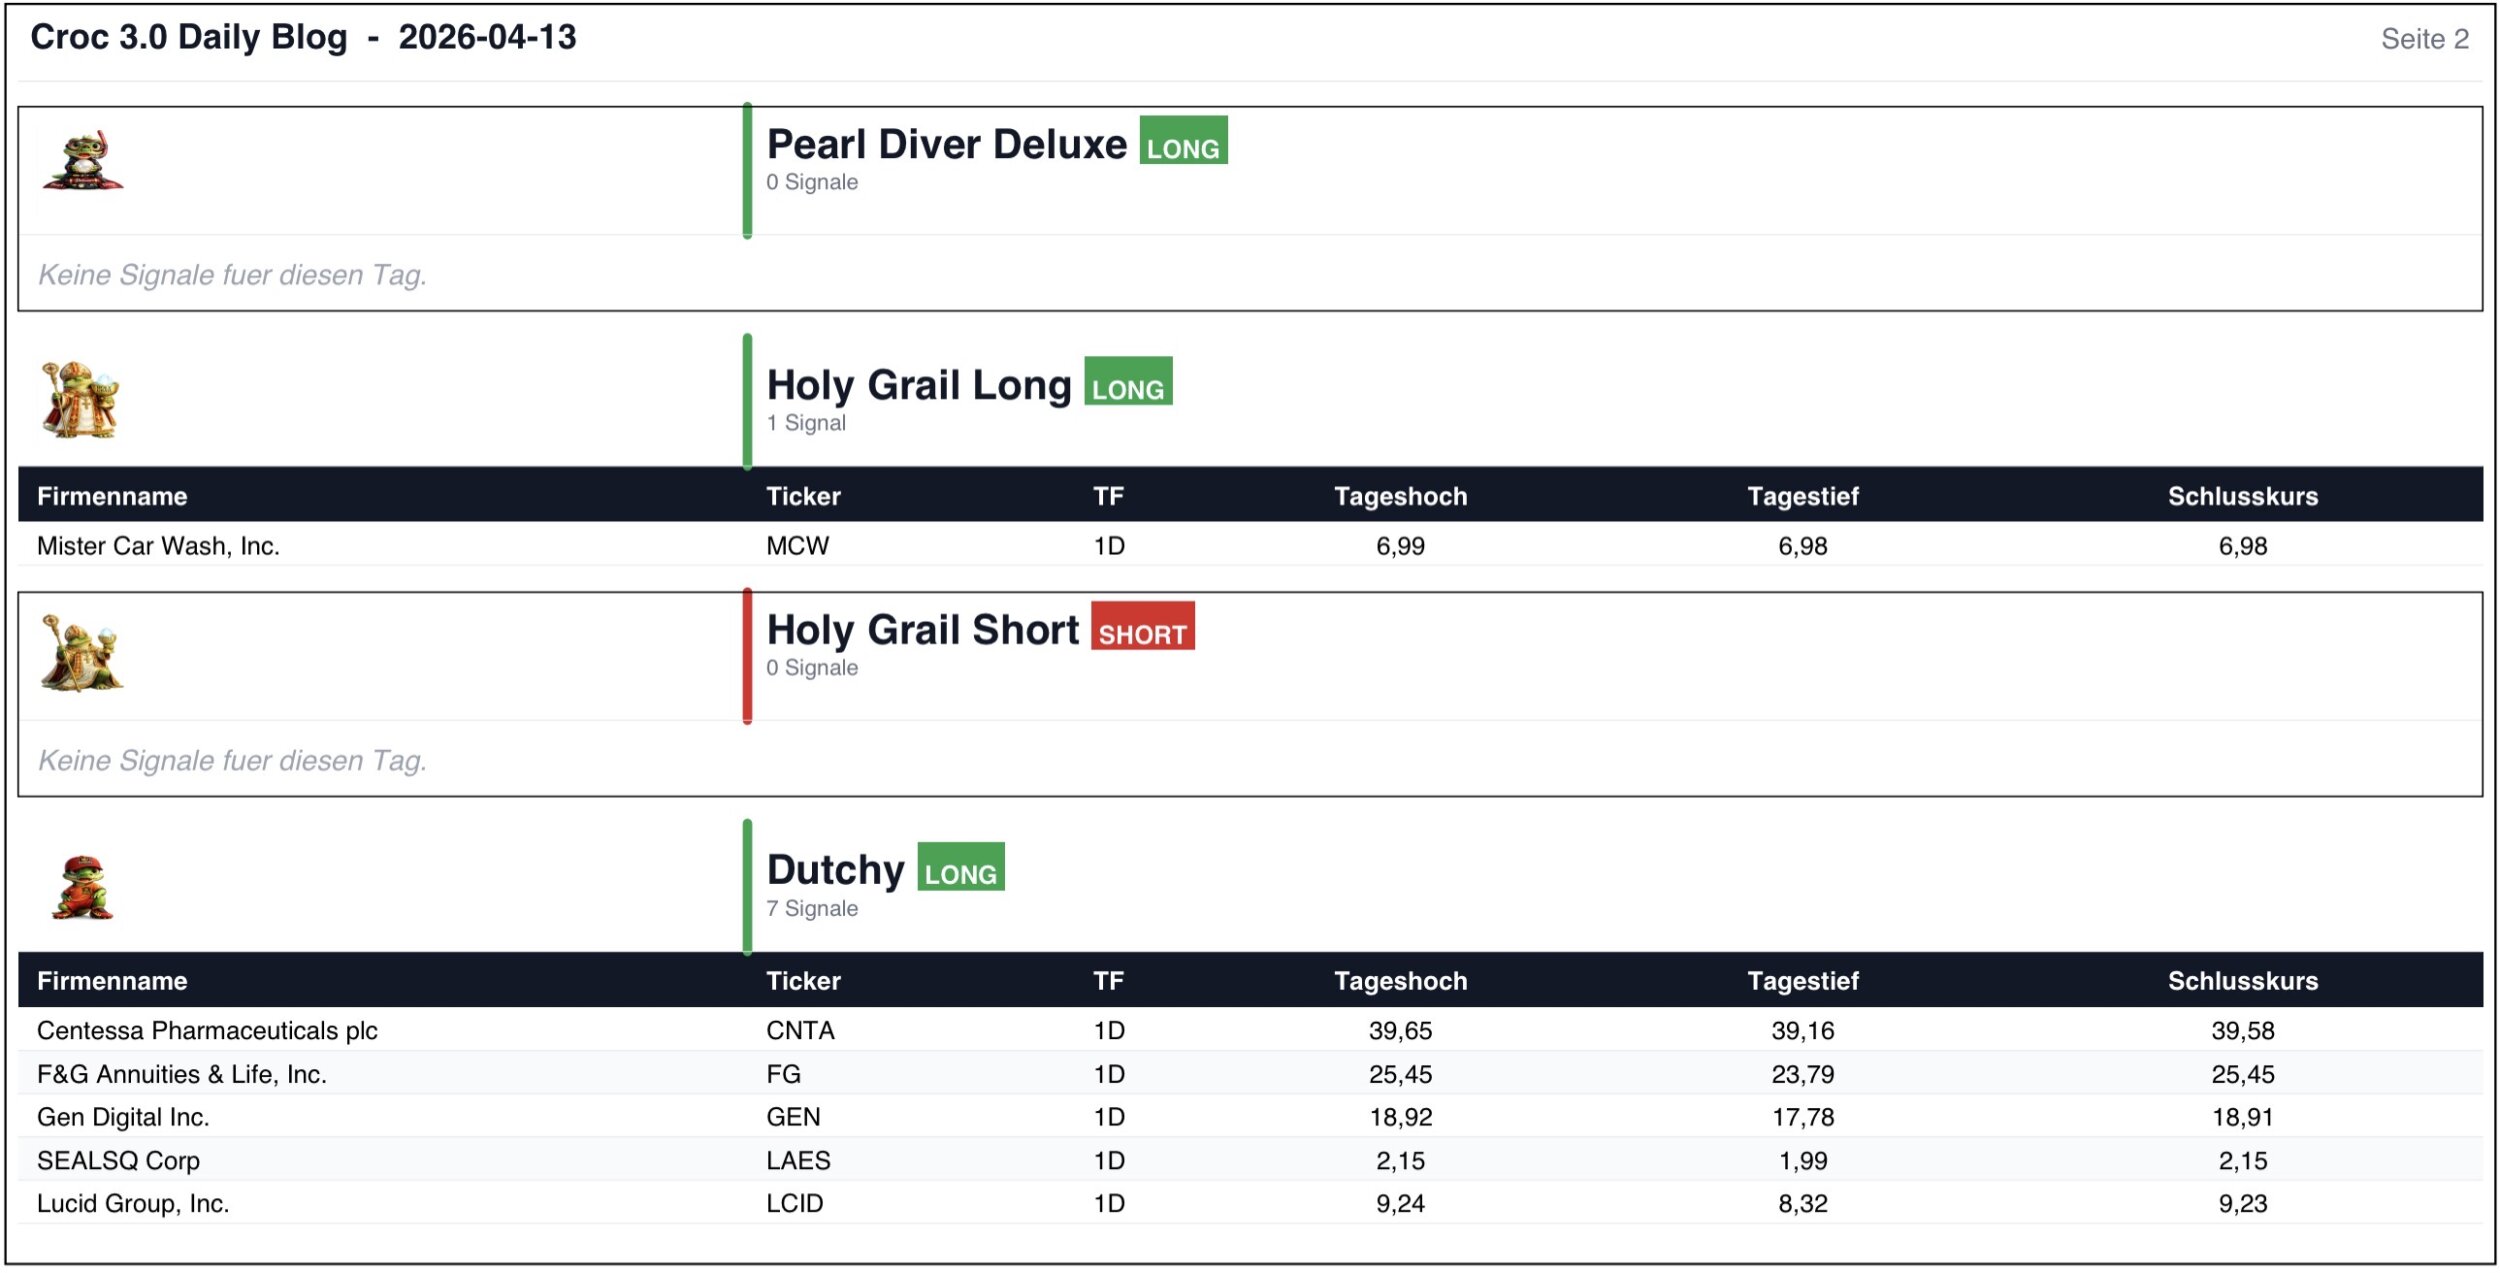Image resolution: width=2500 pixels, height=1273 pixels.
Task: Click the Ticker column header in Dutchy table
Action: [803, 981]
